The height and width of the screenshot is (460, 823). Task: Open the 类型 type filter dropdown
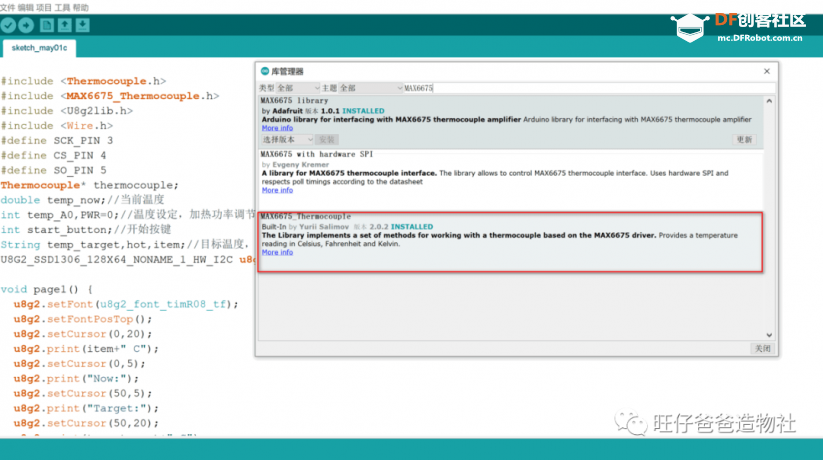point(298,88)
